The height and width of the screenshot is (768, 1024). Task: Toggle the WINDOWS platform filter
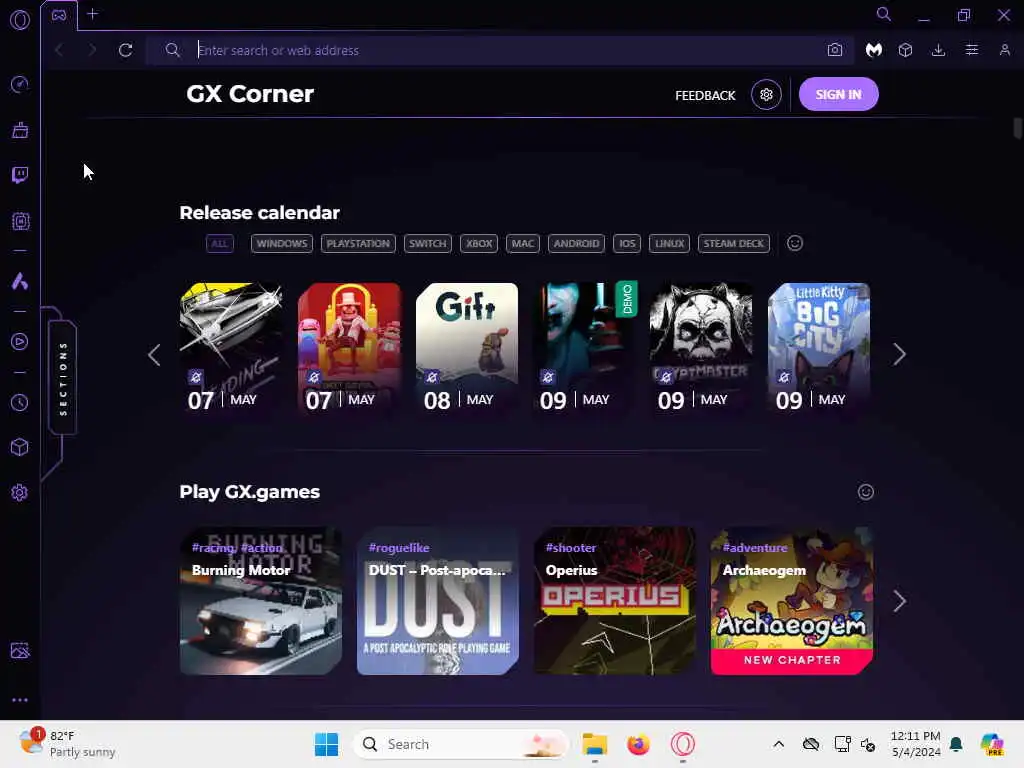tap(281, 244)
